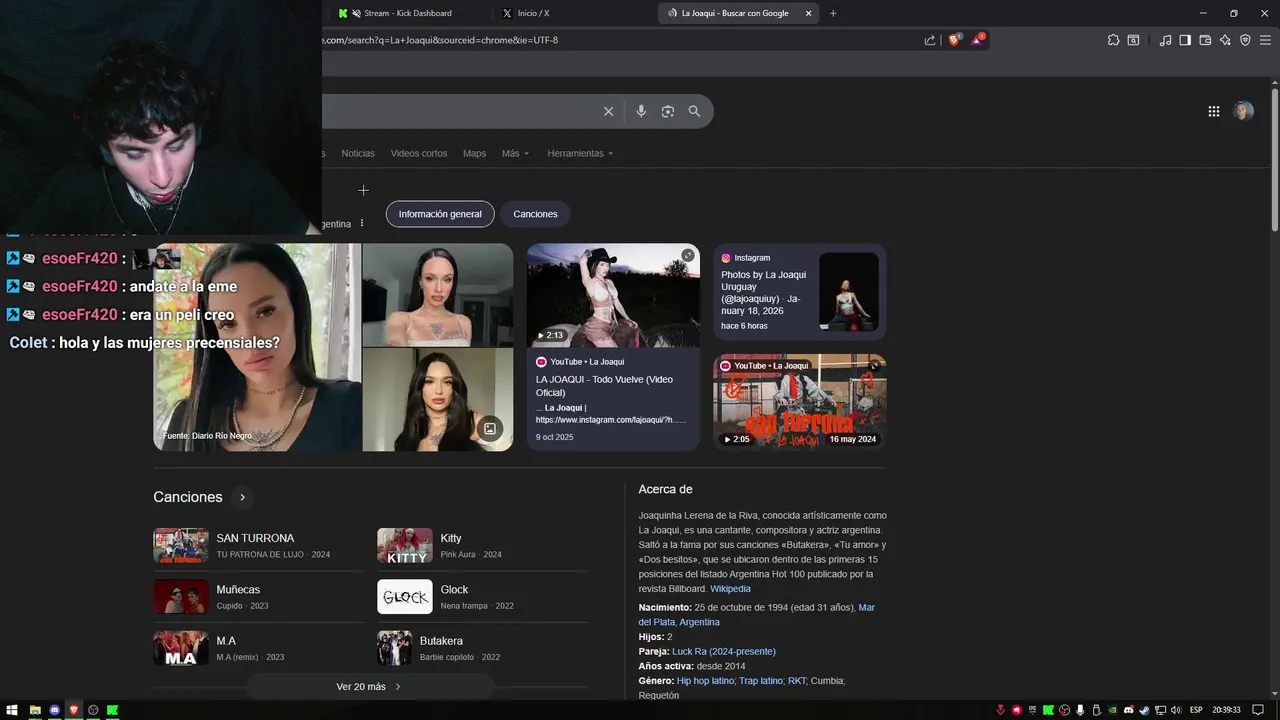Open tab search icon in toolbar

[1133, 40]
